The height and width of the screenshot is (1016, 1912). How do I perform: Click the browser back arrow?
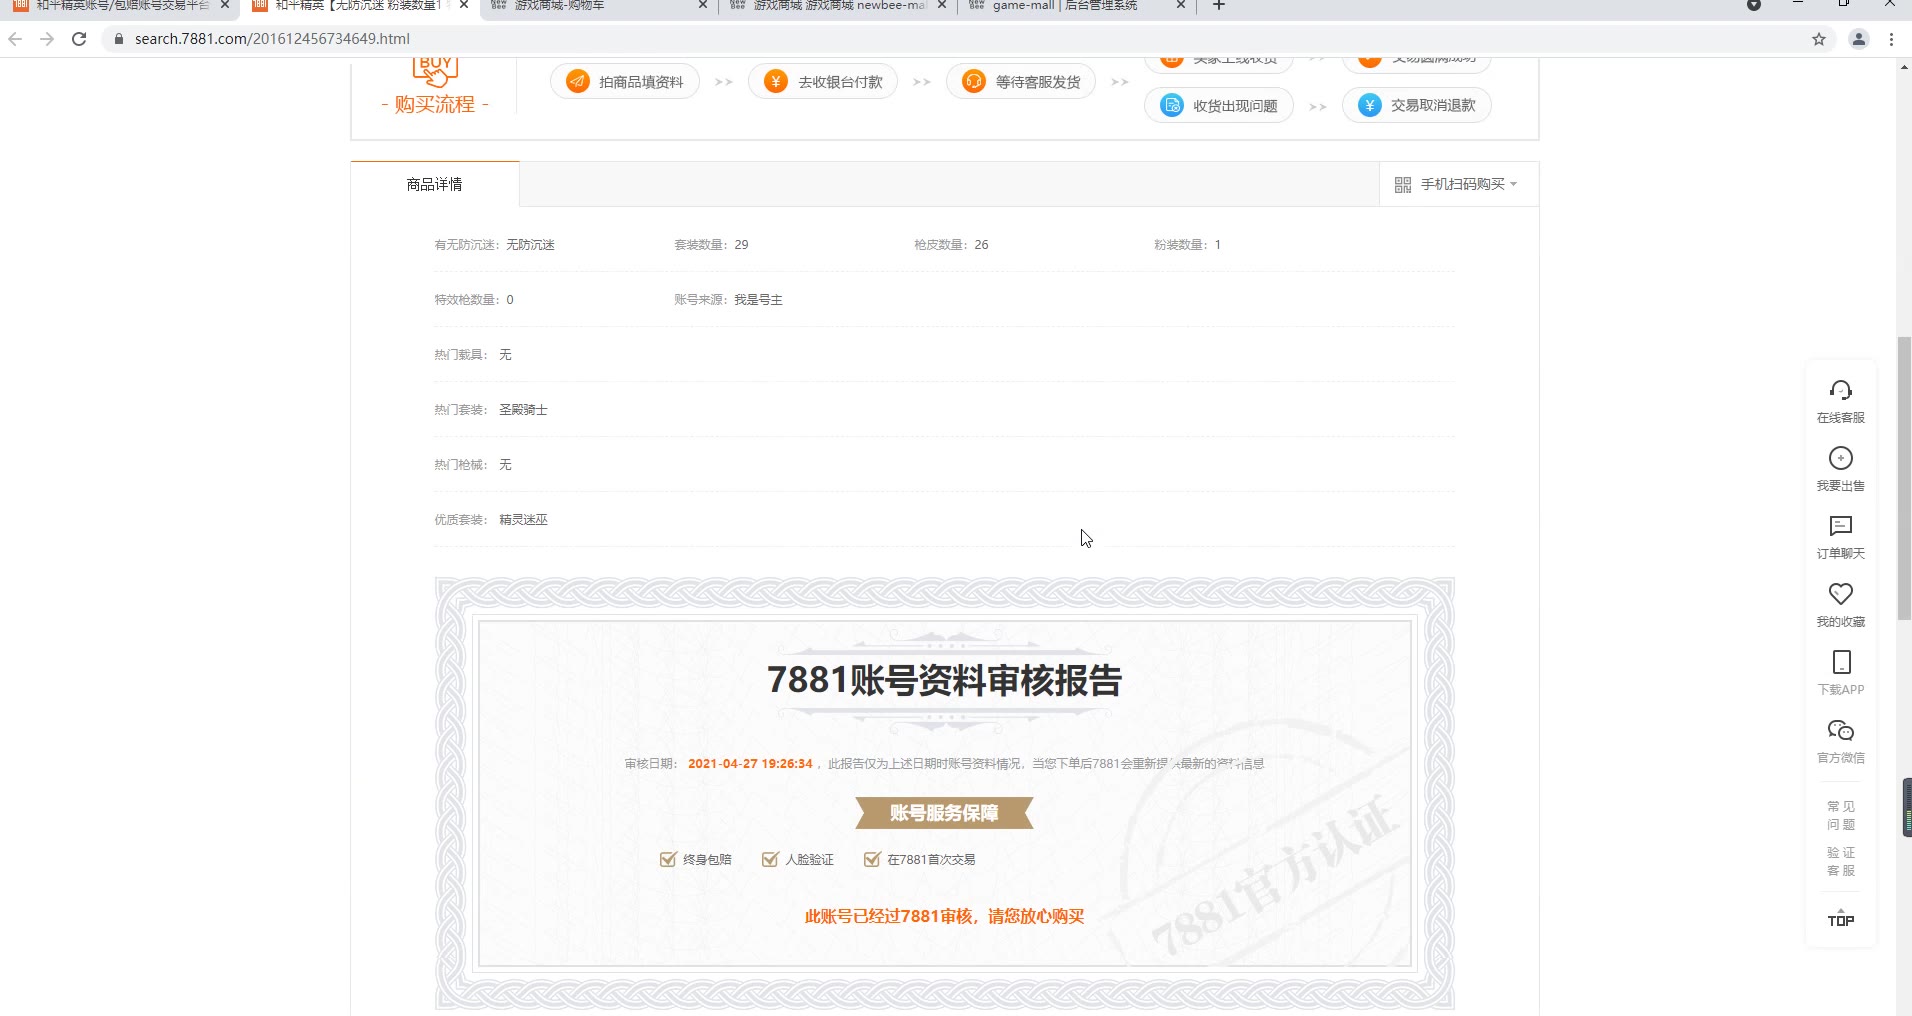(15, 39)
